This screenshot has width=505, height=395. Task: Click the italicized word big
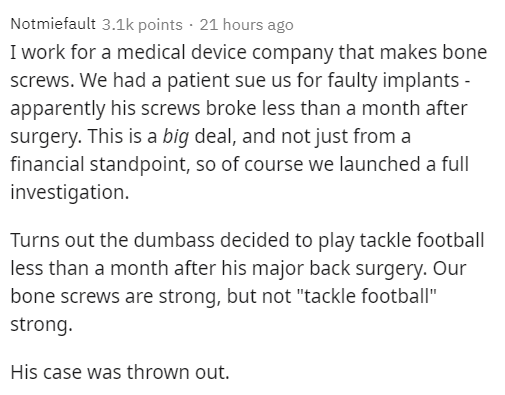pos(175,137)
